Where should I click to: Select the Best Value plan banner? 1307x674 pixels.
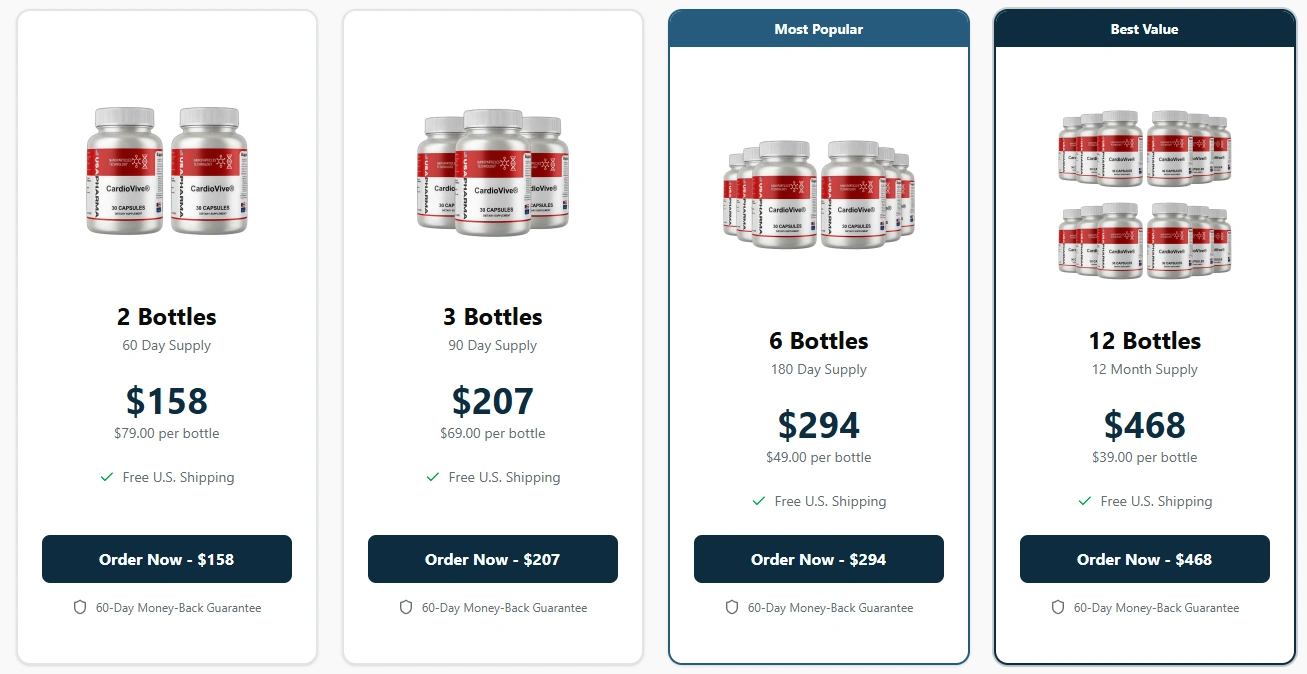point(1144,29)
